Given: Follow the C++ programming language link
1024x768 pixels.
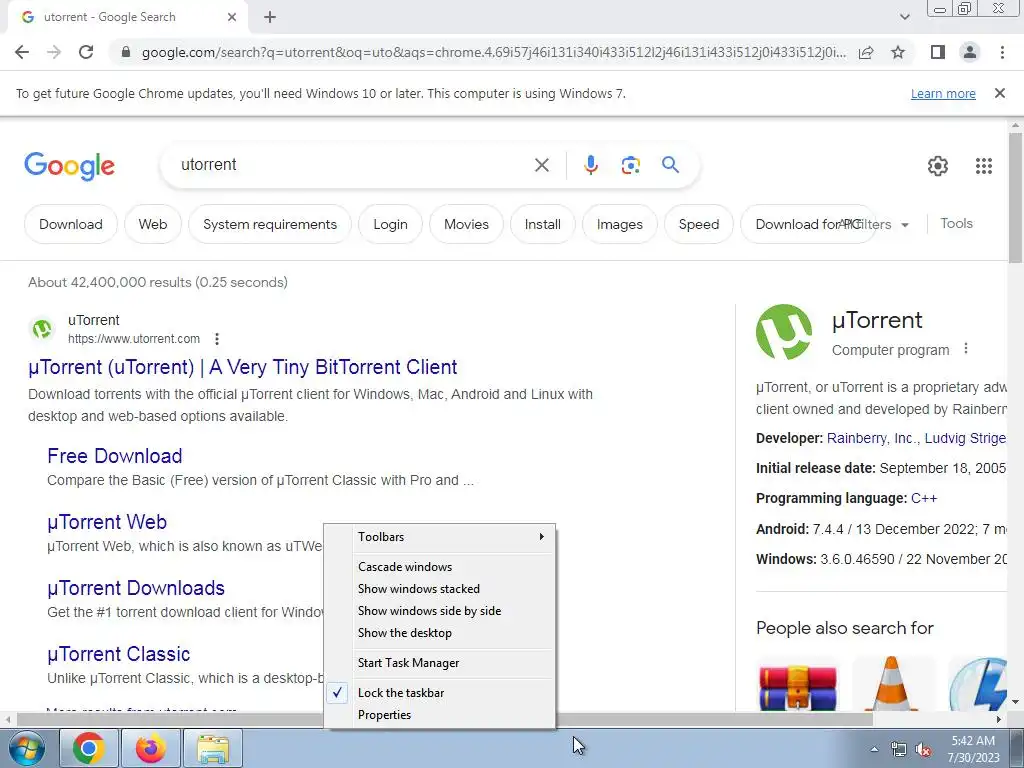Looking at the screenshot, I should click(x=924, y=498).
